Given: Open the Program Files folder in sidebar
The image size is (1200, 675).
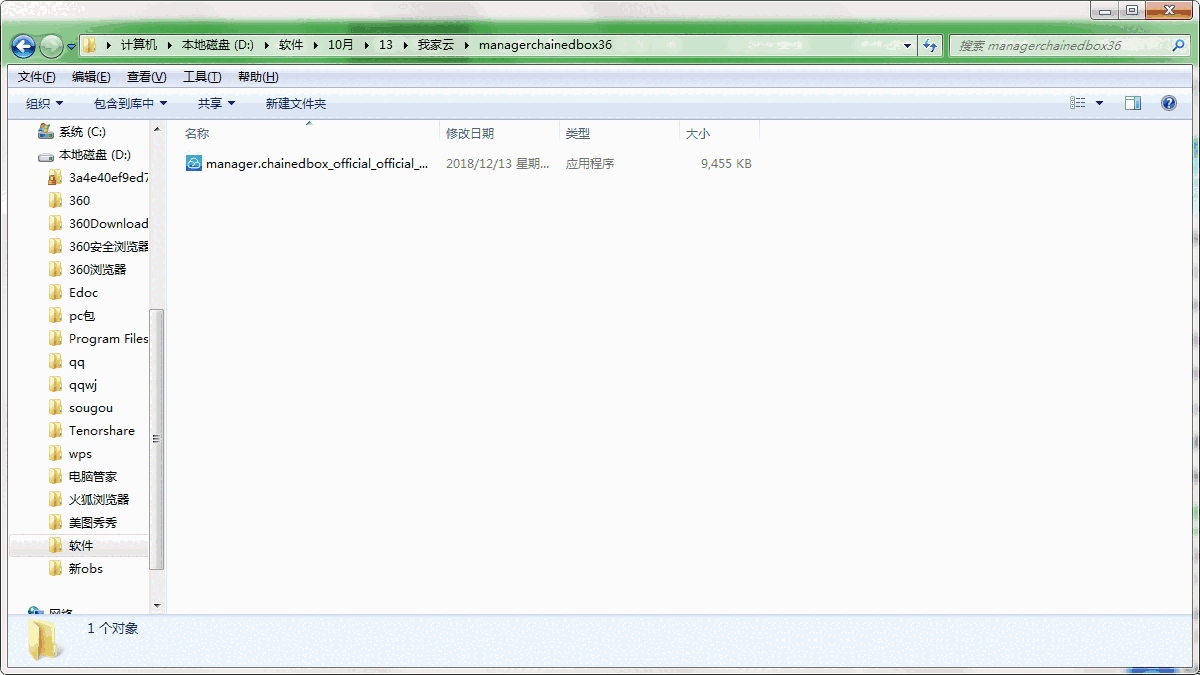Looking at the screenshot, I should 108,339.
